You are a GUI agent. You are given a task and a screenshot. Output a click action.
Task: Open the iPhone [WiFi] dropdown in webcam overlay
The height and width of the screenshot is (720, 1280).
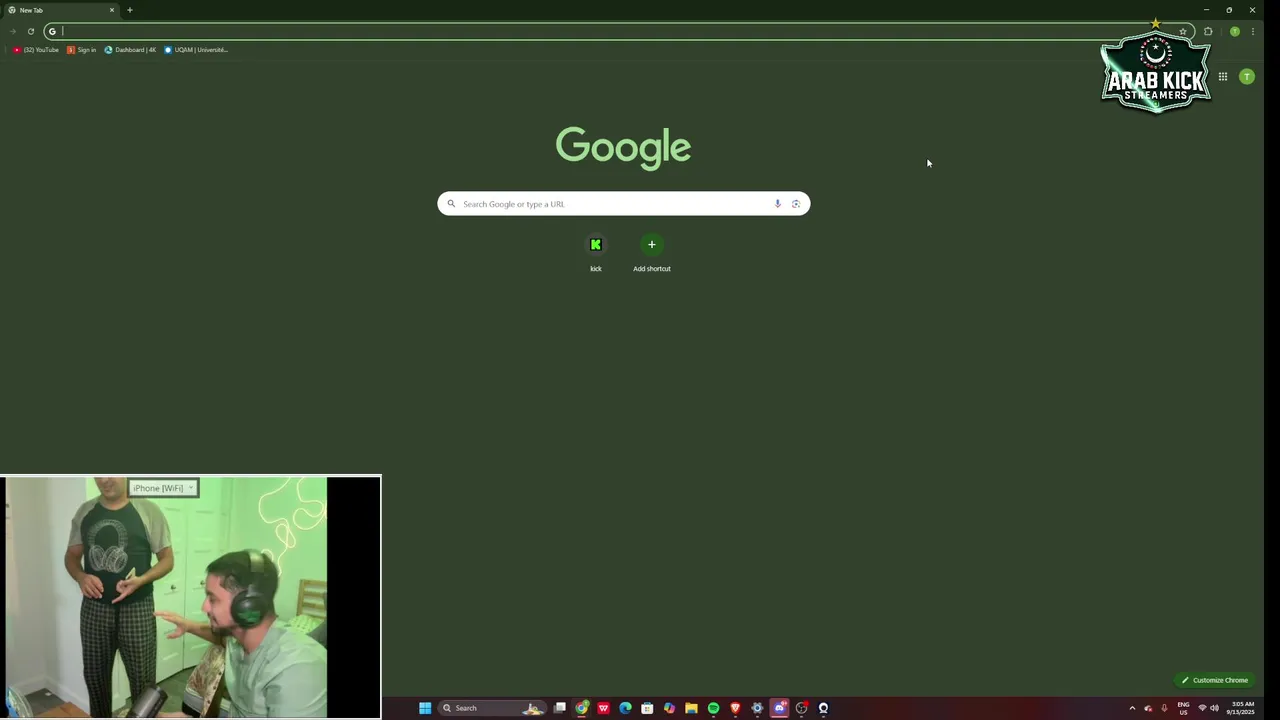(x=163, y=488)
